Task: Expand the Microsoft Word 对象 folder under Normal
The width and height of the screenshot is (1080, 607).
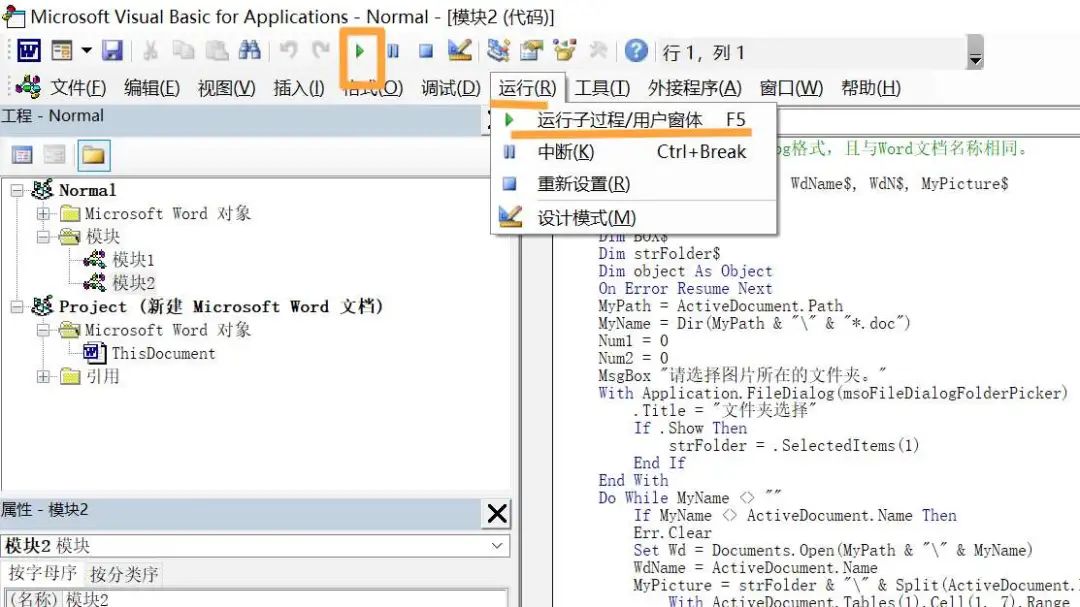Action: [x=43, y=213]
